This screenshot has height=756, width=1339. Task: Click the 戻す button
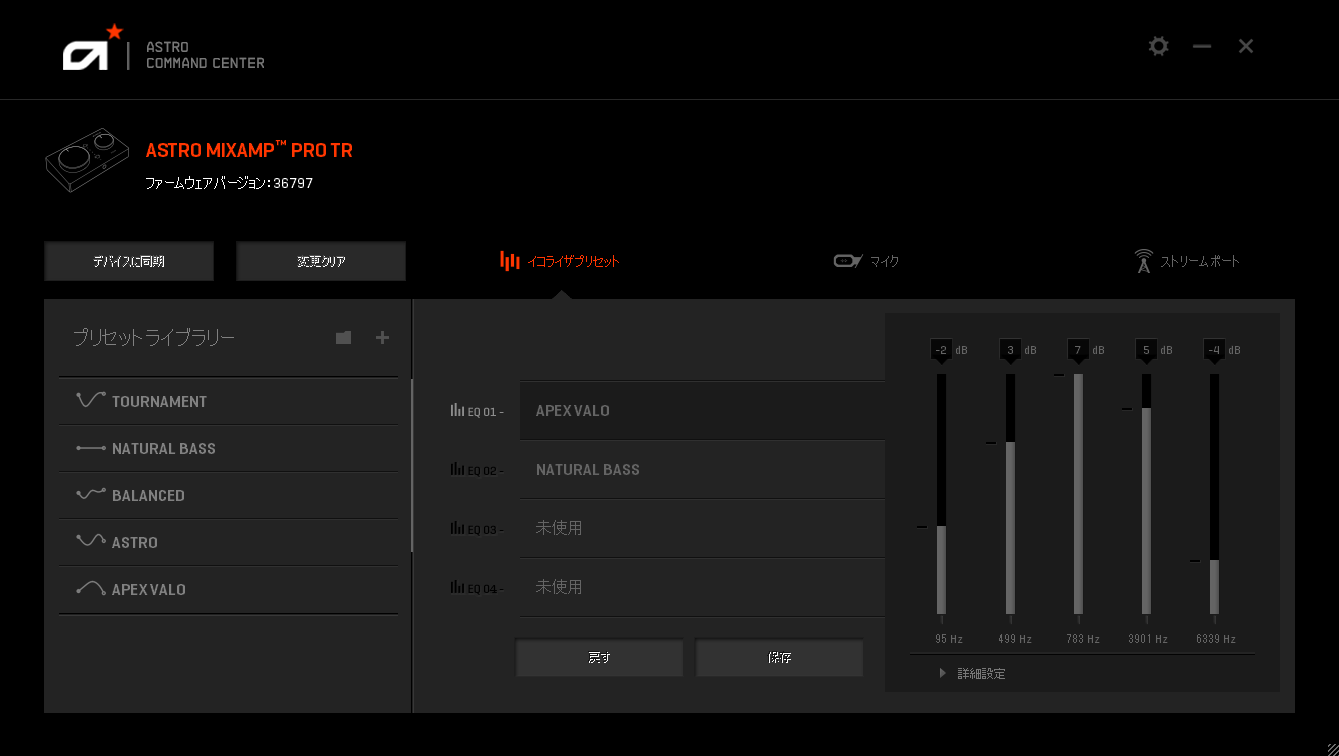pos(598,657)
